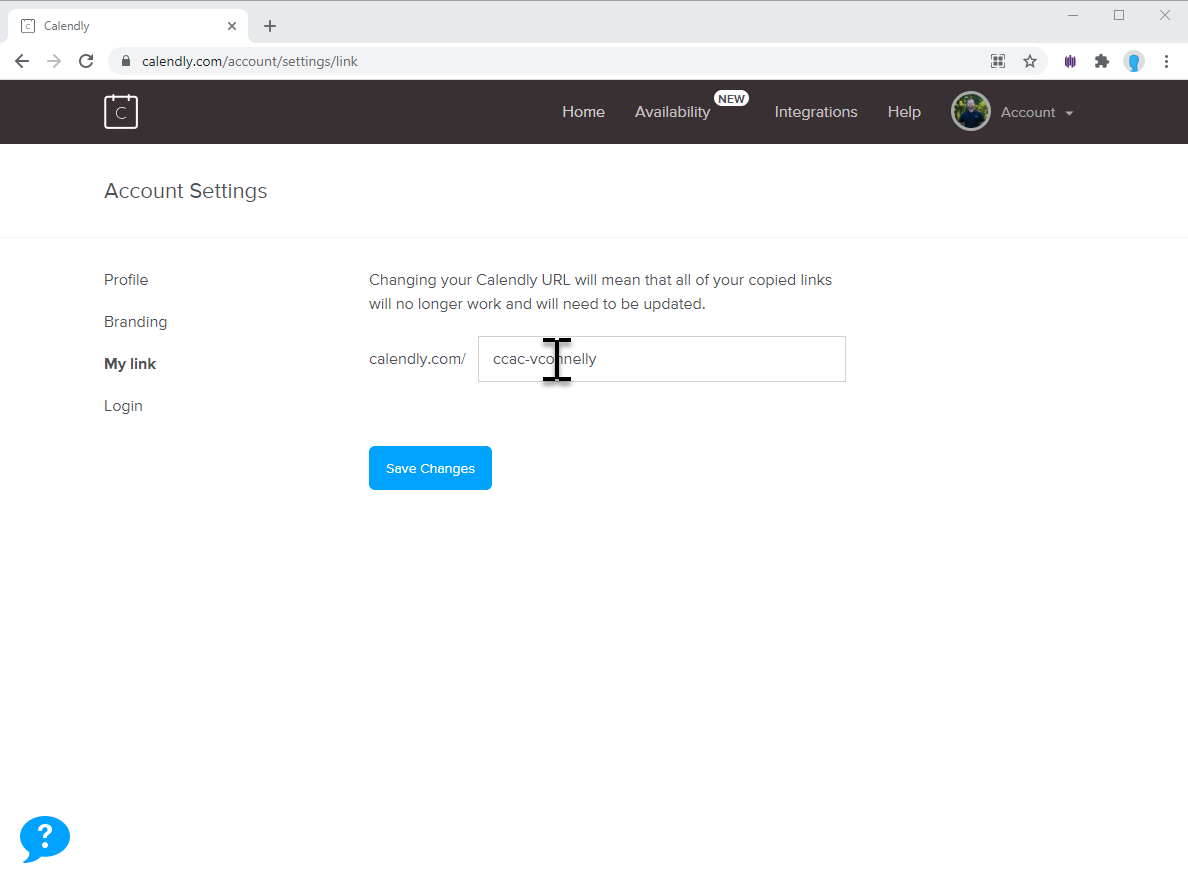This screenshot has height=890, width=1188.
Task: Open the blue help chat bubble icon
Action: pyautogui.click(x=45, y=838)
